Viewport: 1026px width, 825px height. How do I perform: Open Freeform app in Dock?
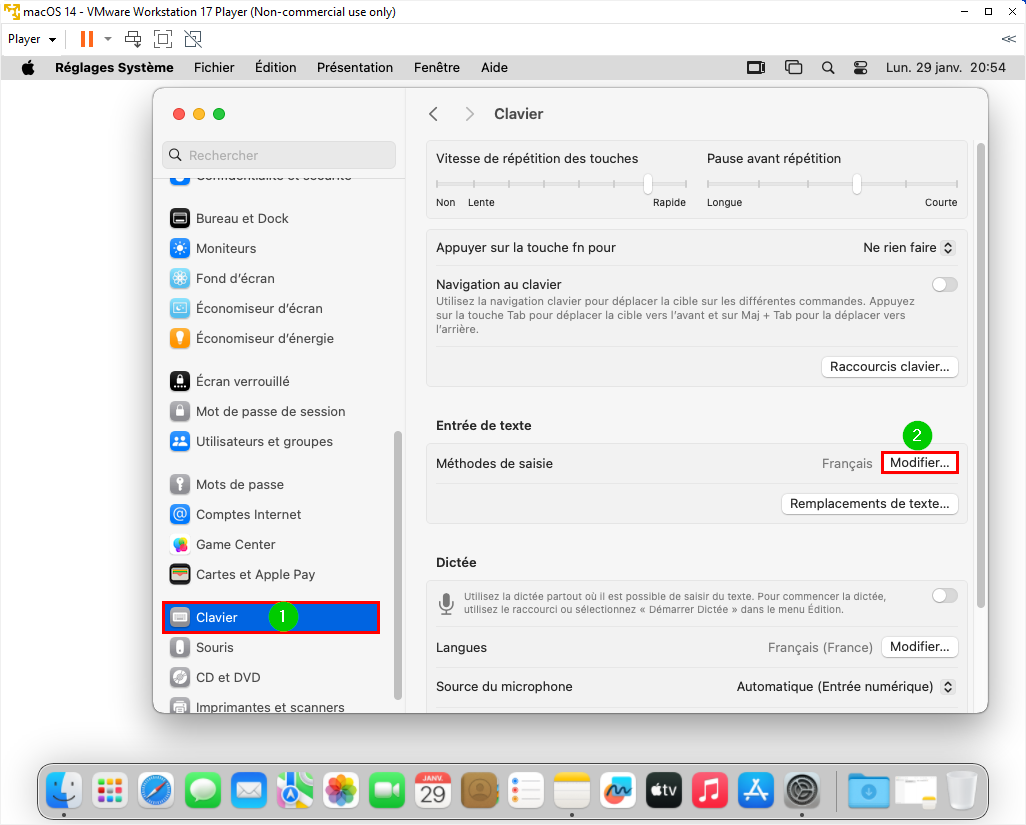pos(618,790)
